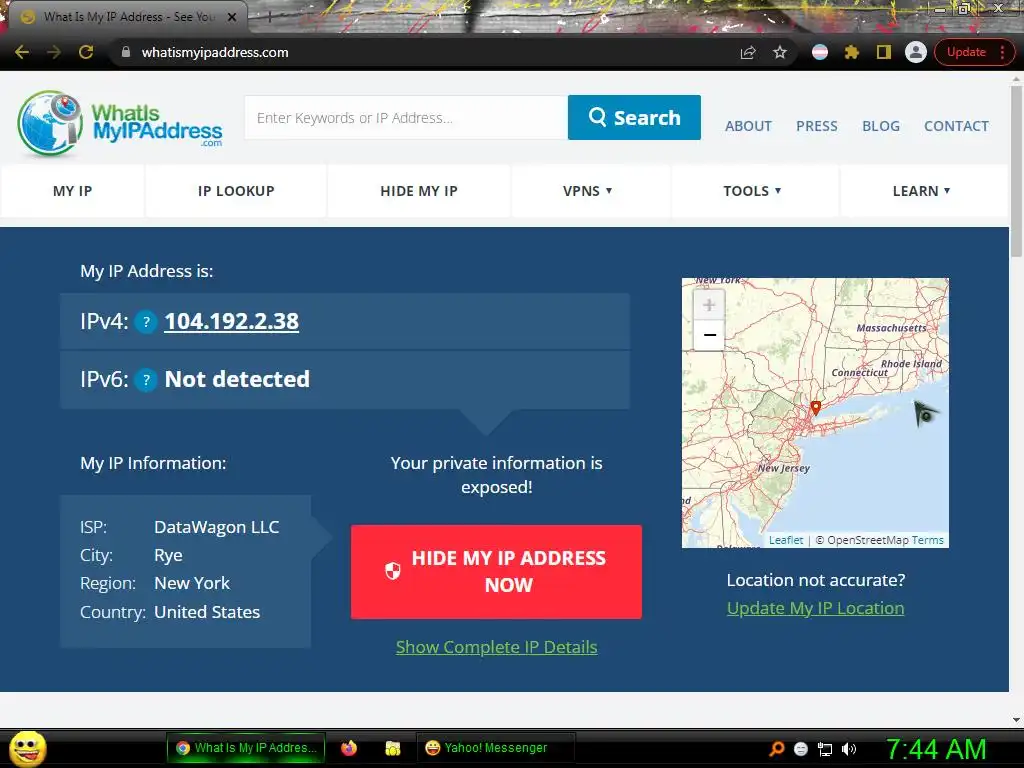Click the network tray icon
Viewport: 1024px width, 768px height.
(x=825, y=749)
